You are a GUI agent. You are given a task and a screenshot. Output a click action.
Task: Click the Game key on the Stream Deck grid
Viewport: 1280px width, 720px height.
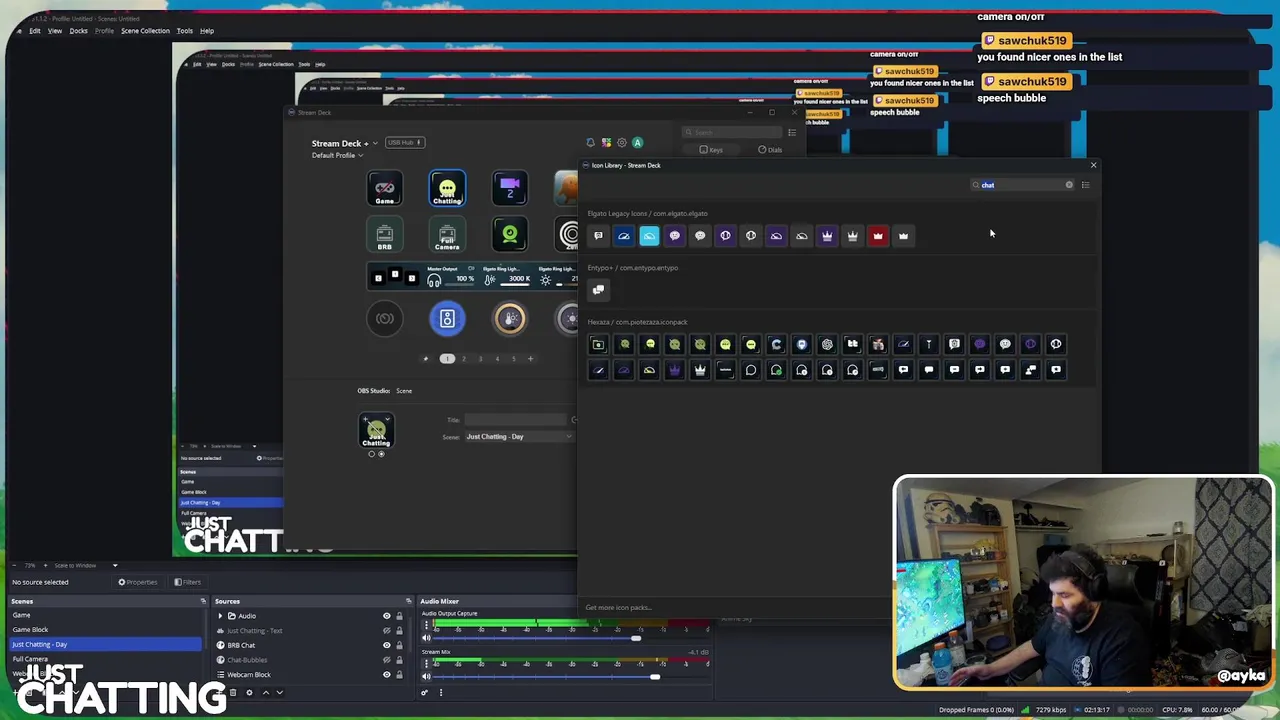(x=385, y=188)
